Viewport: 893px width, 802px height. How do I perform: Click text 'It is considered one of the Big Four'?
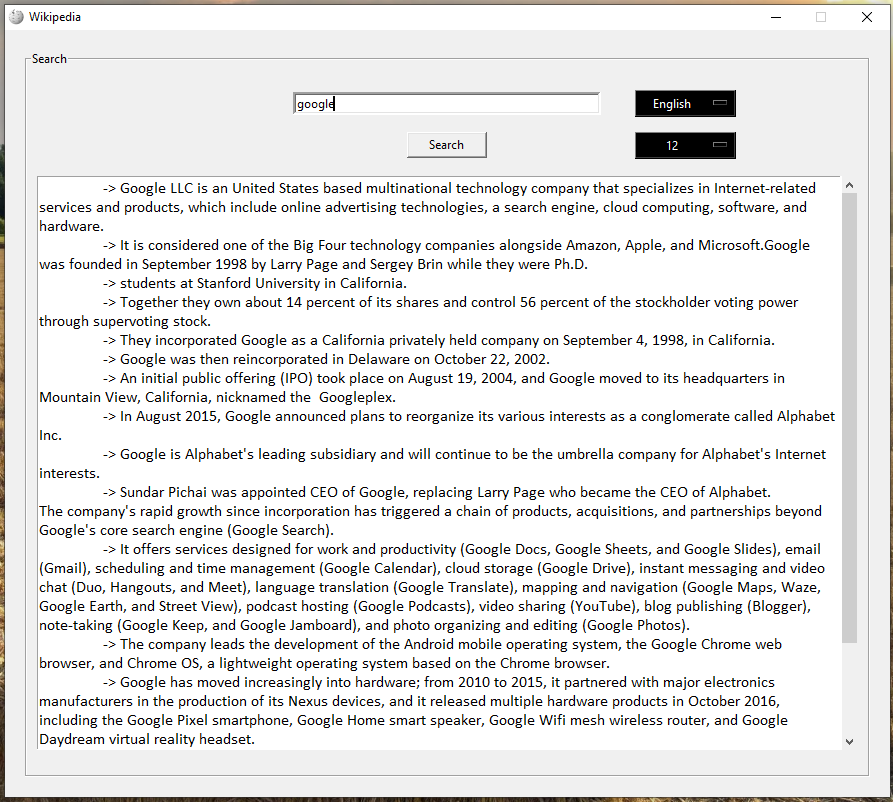tap(232, 245)
